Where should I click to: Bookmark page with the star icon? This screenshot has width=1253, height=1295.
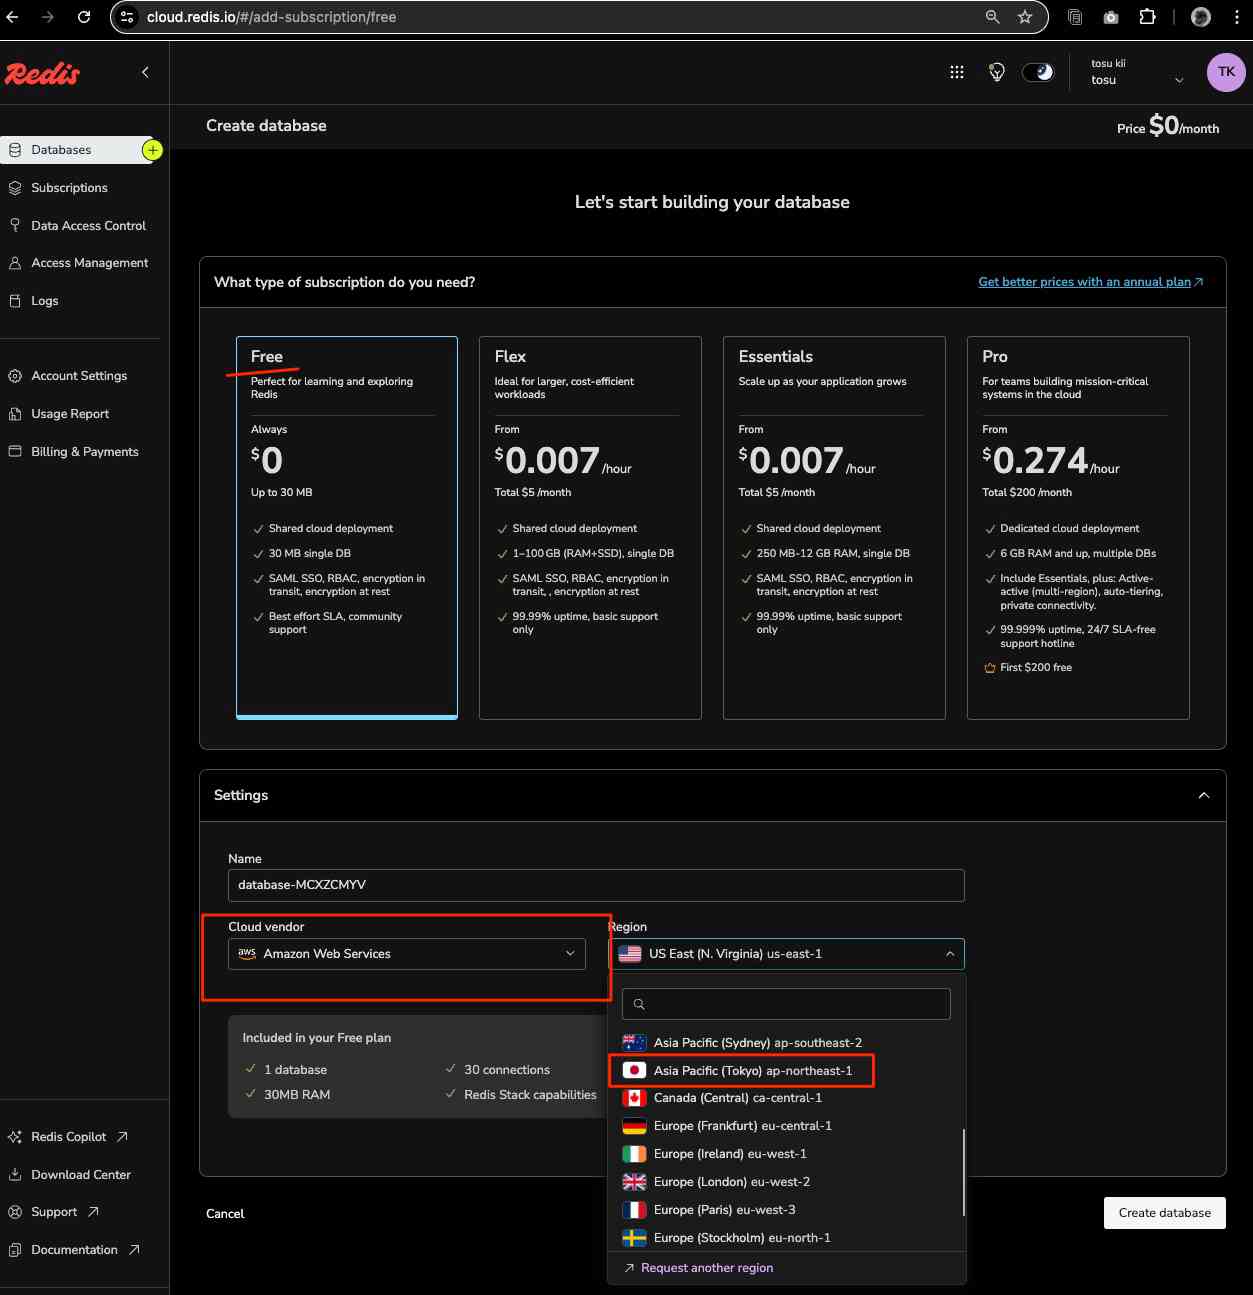[x=1024, y=17]
